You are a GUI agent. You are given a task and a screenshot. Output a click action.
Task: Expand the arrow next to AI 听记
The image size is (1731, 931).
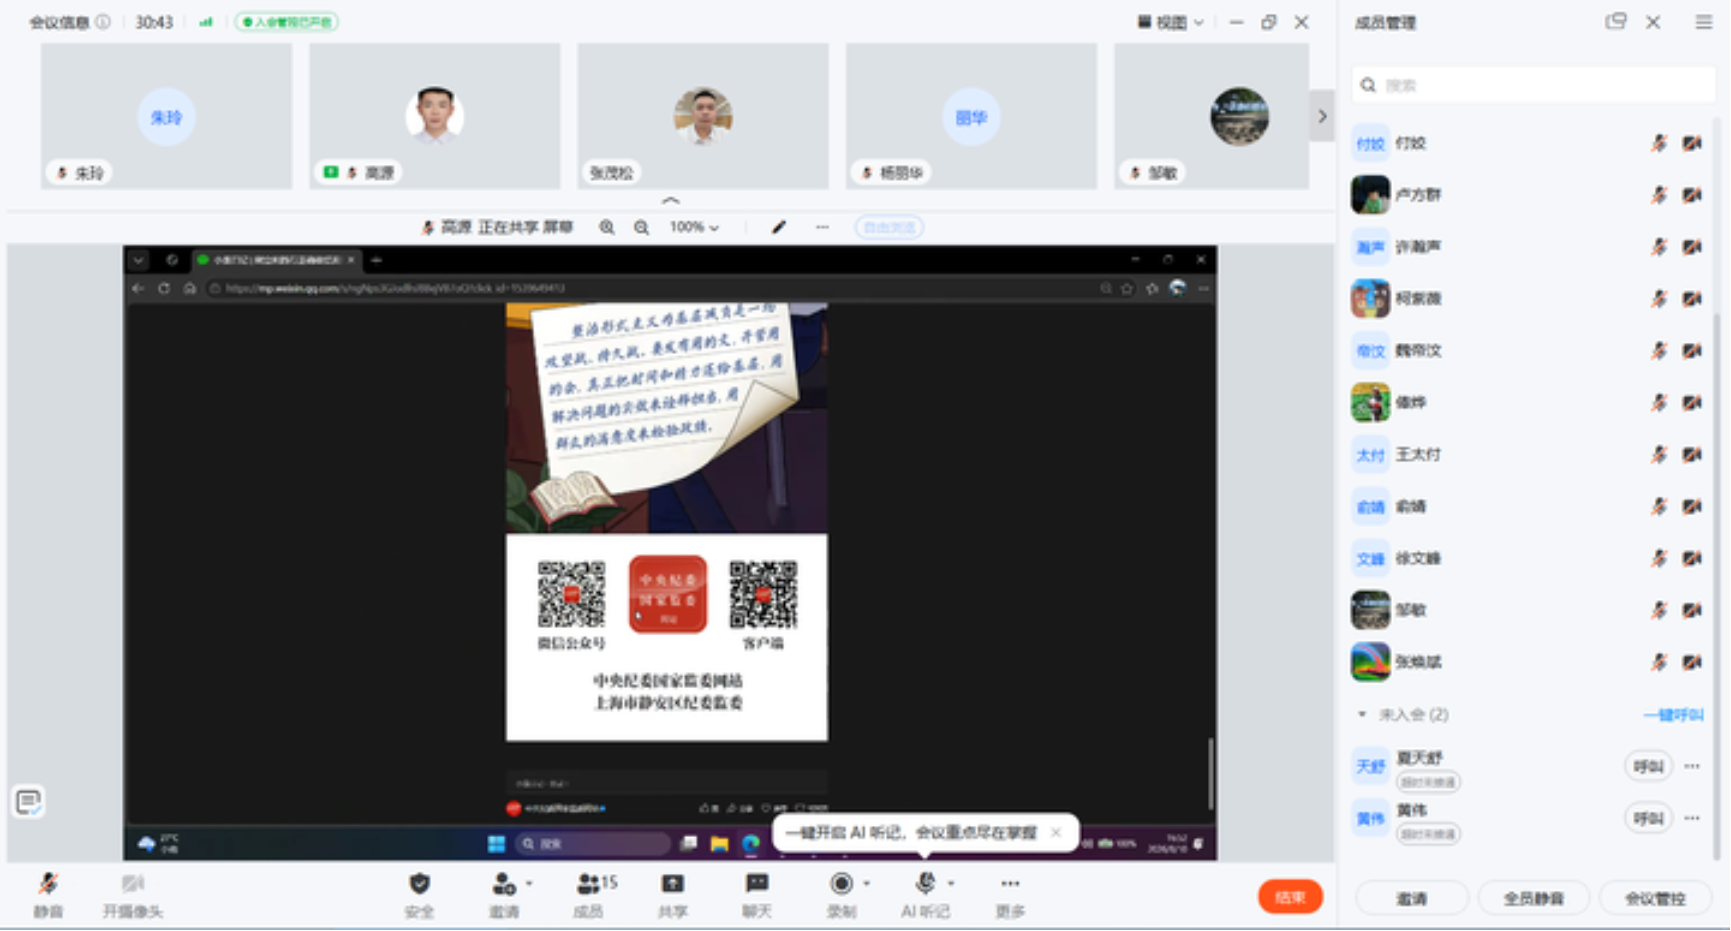(951, 883)
